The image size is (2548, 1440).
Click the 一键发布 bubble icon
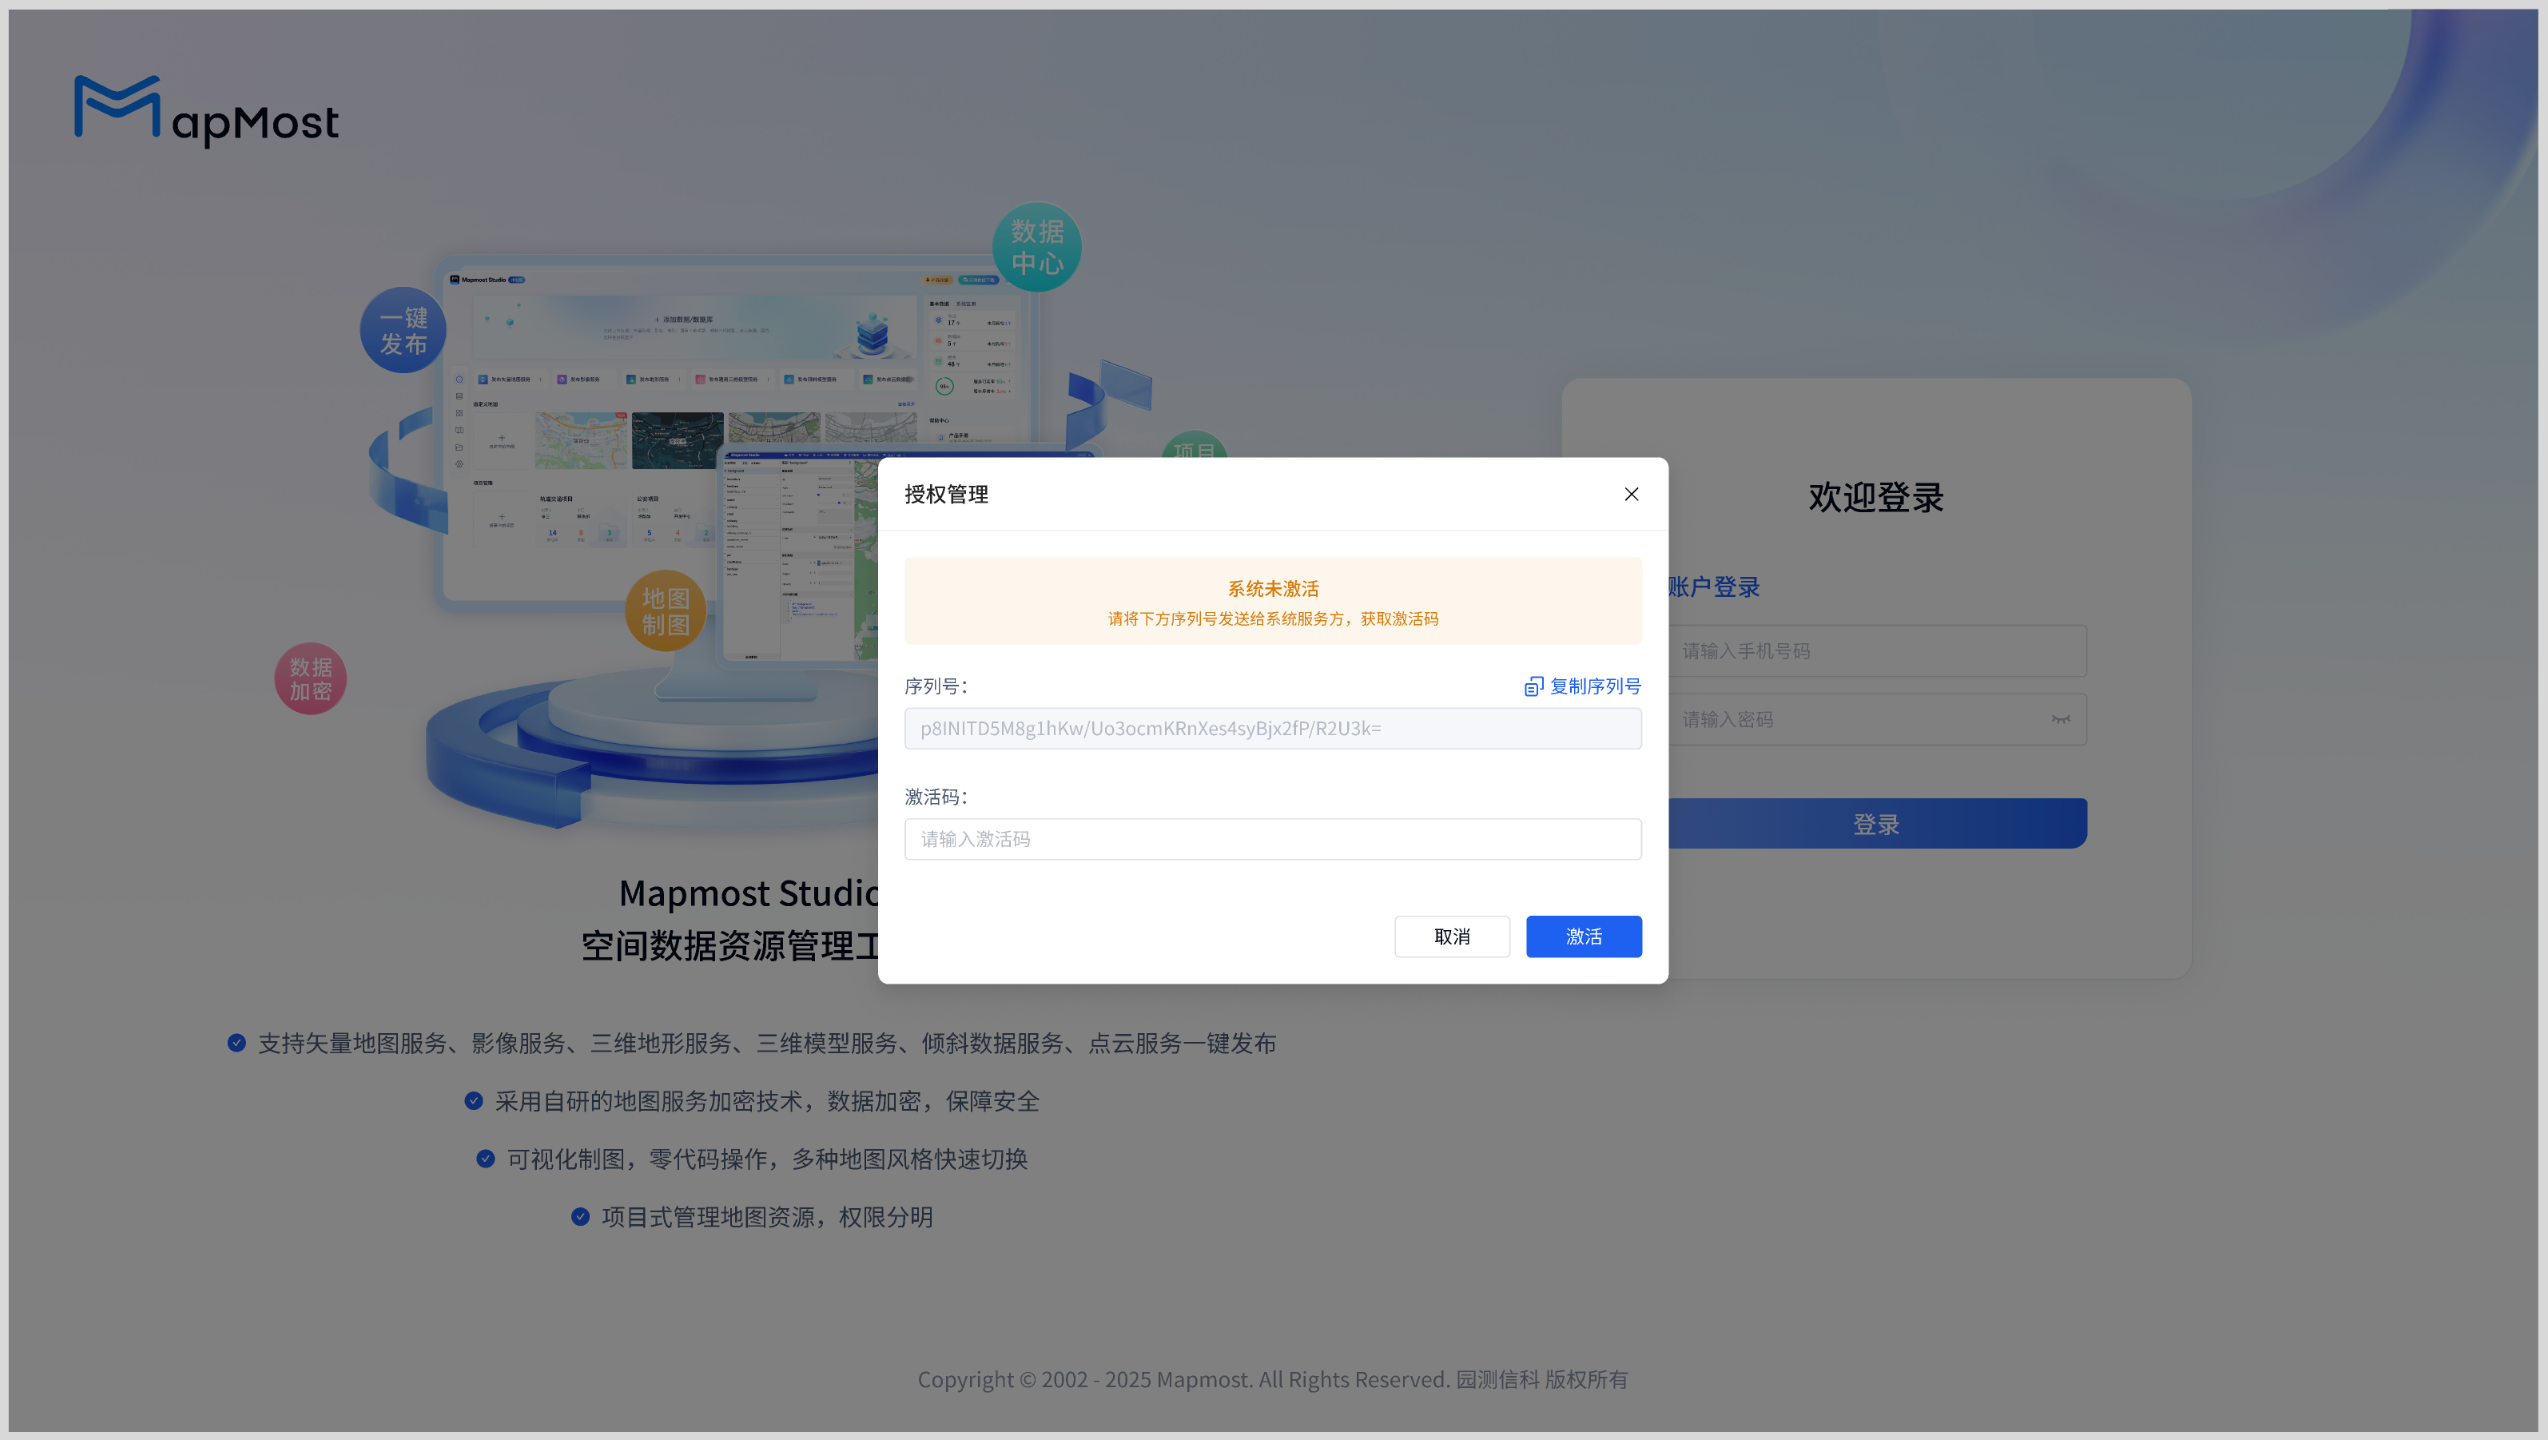click(x=403, y=331)
